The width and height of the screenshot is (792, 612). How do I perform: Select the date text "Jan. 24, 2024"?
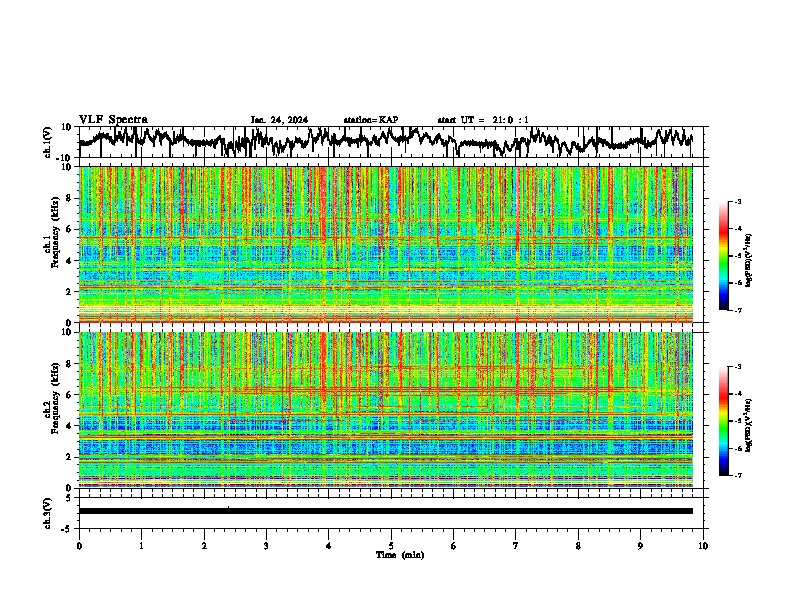click(x=279, y=120)
